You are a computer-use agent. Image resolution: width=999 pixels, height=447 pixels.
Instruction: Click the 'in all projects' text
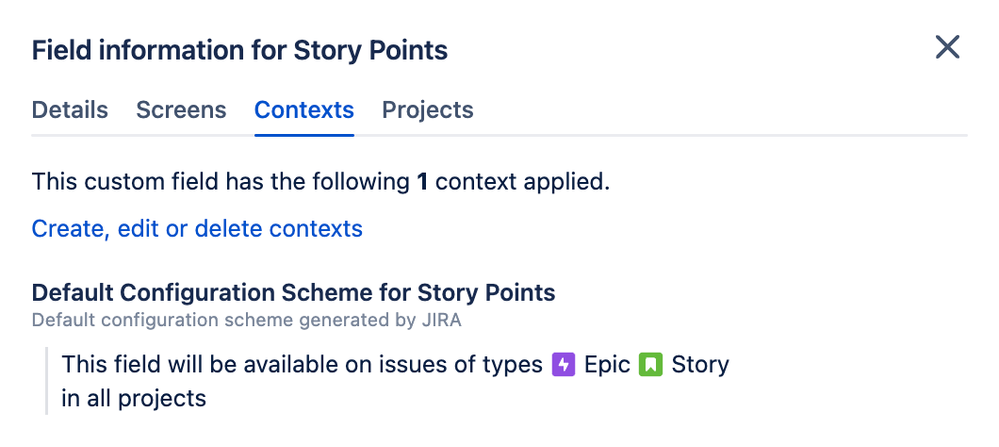coord(134,399)
